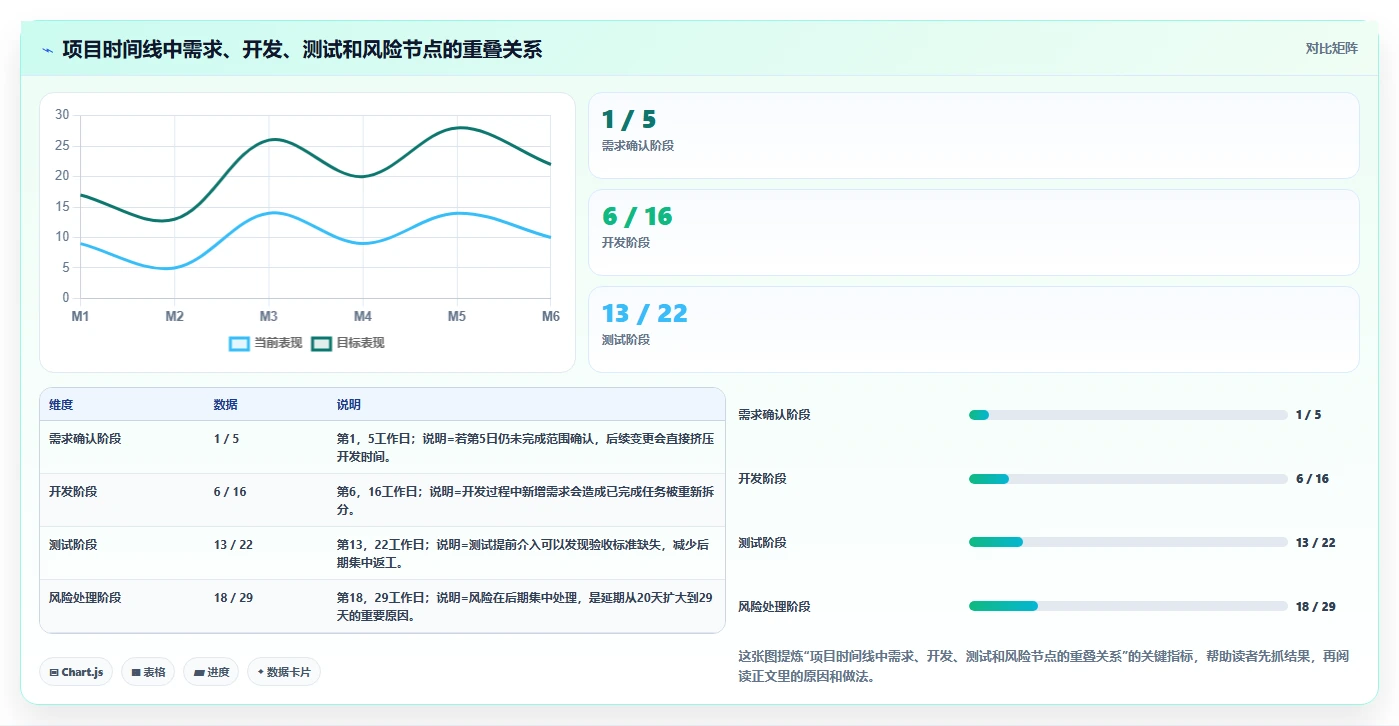
Task: Click the 维度 column header
Action: click(61, 405)
